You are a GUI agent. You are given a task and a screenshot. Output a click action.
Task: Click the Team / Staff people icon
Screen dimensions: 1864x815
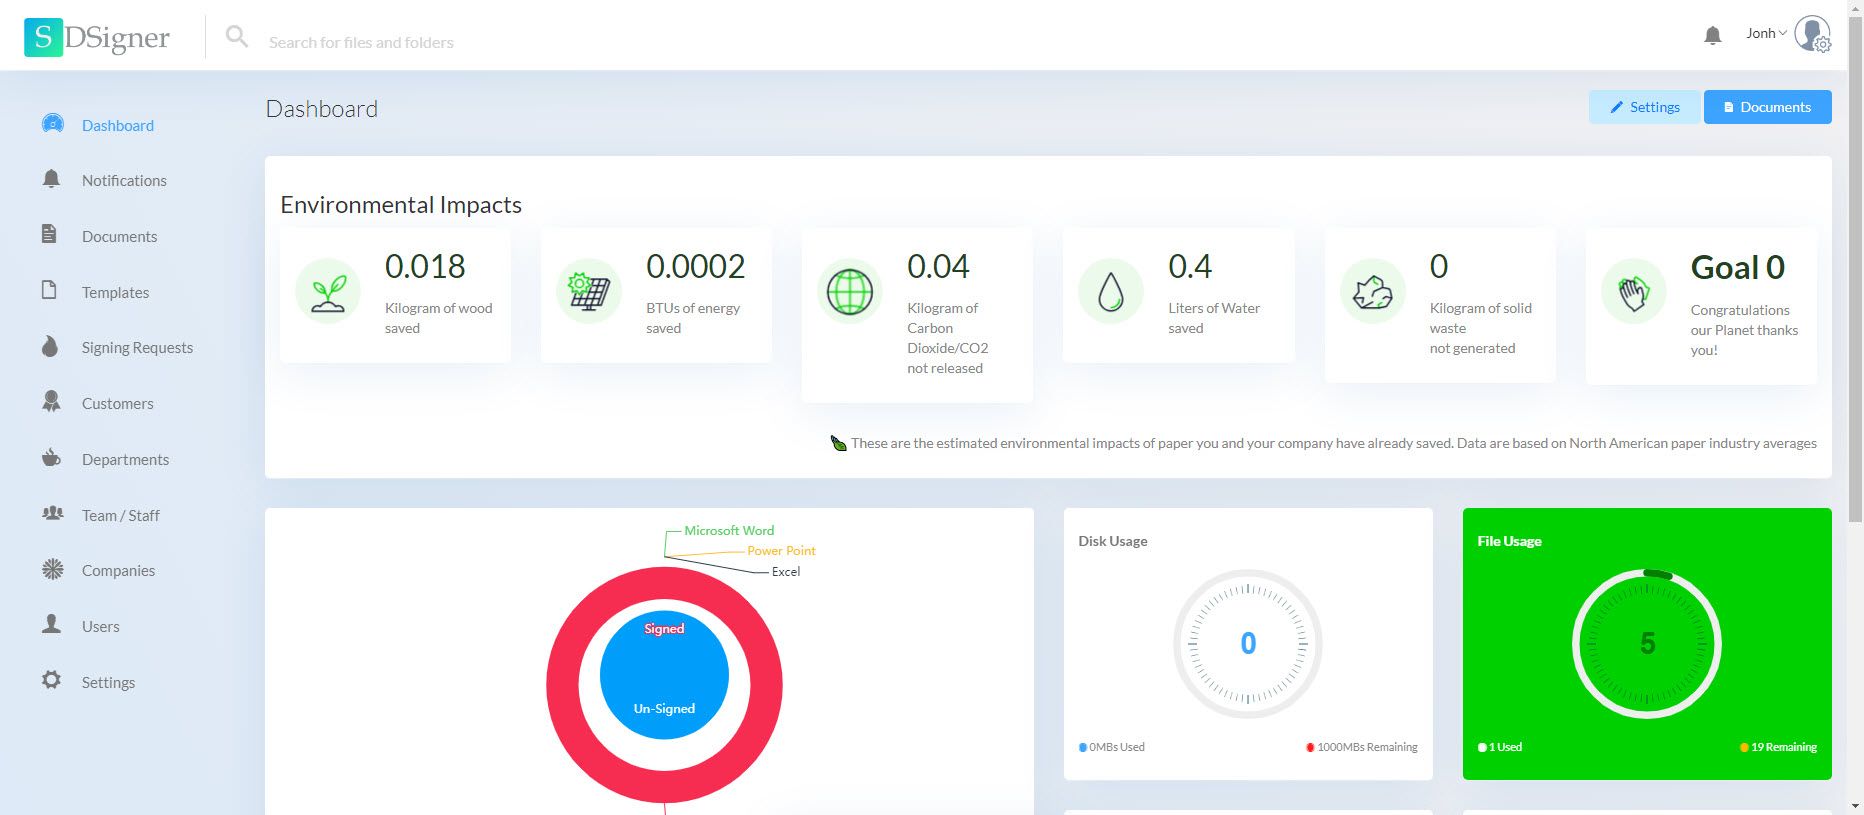52,514
